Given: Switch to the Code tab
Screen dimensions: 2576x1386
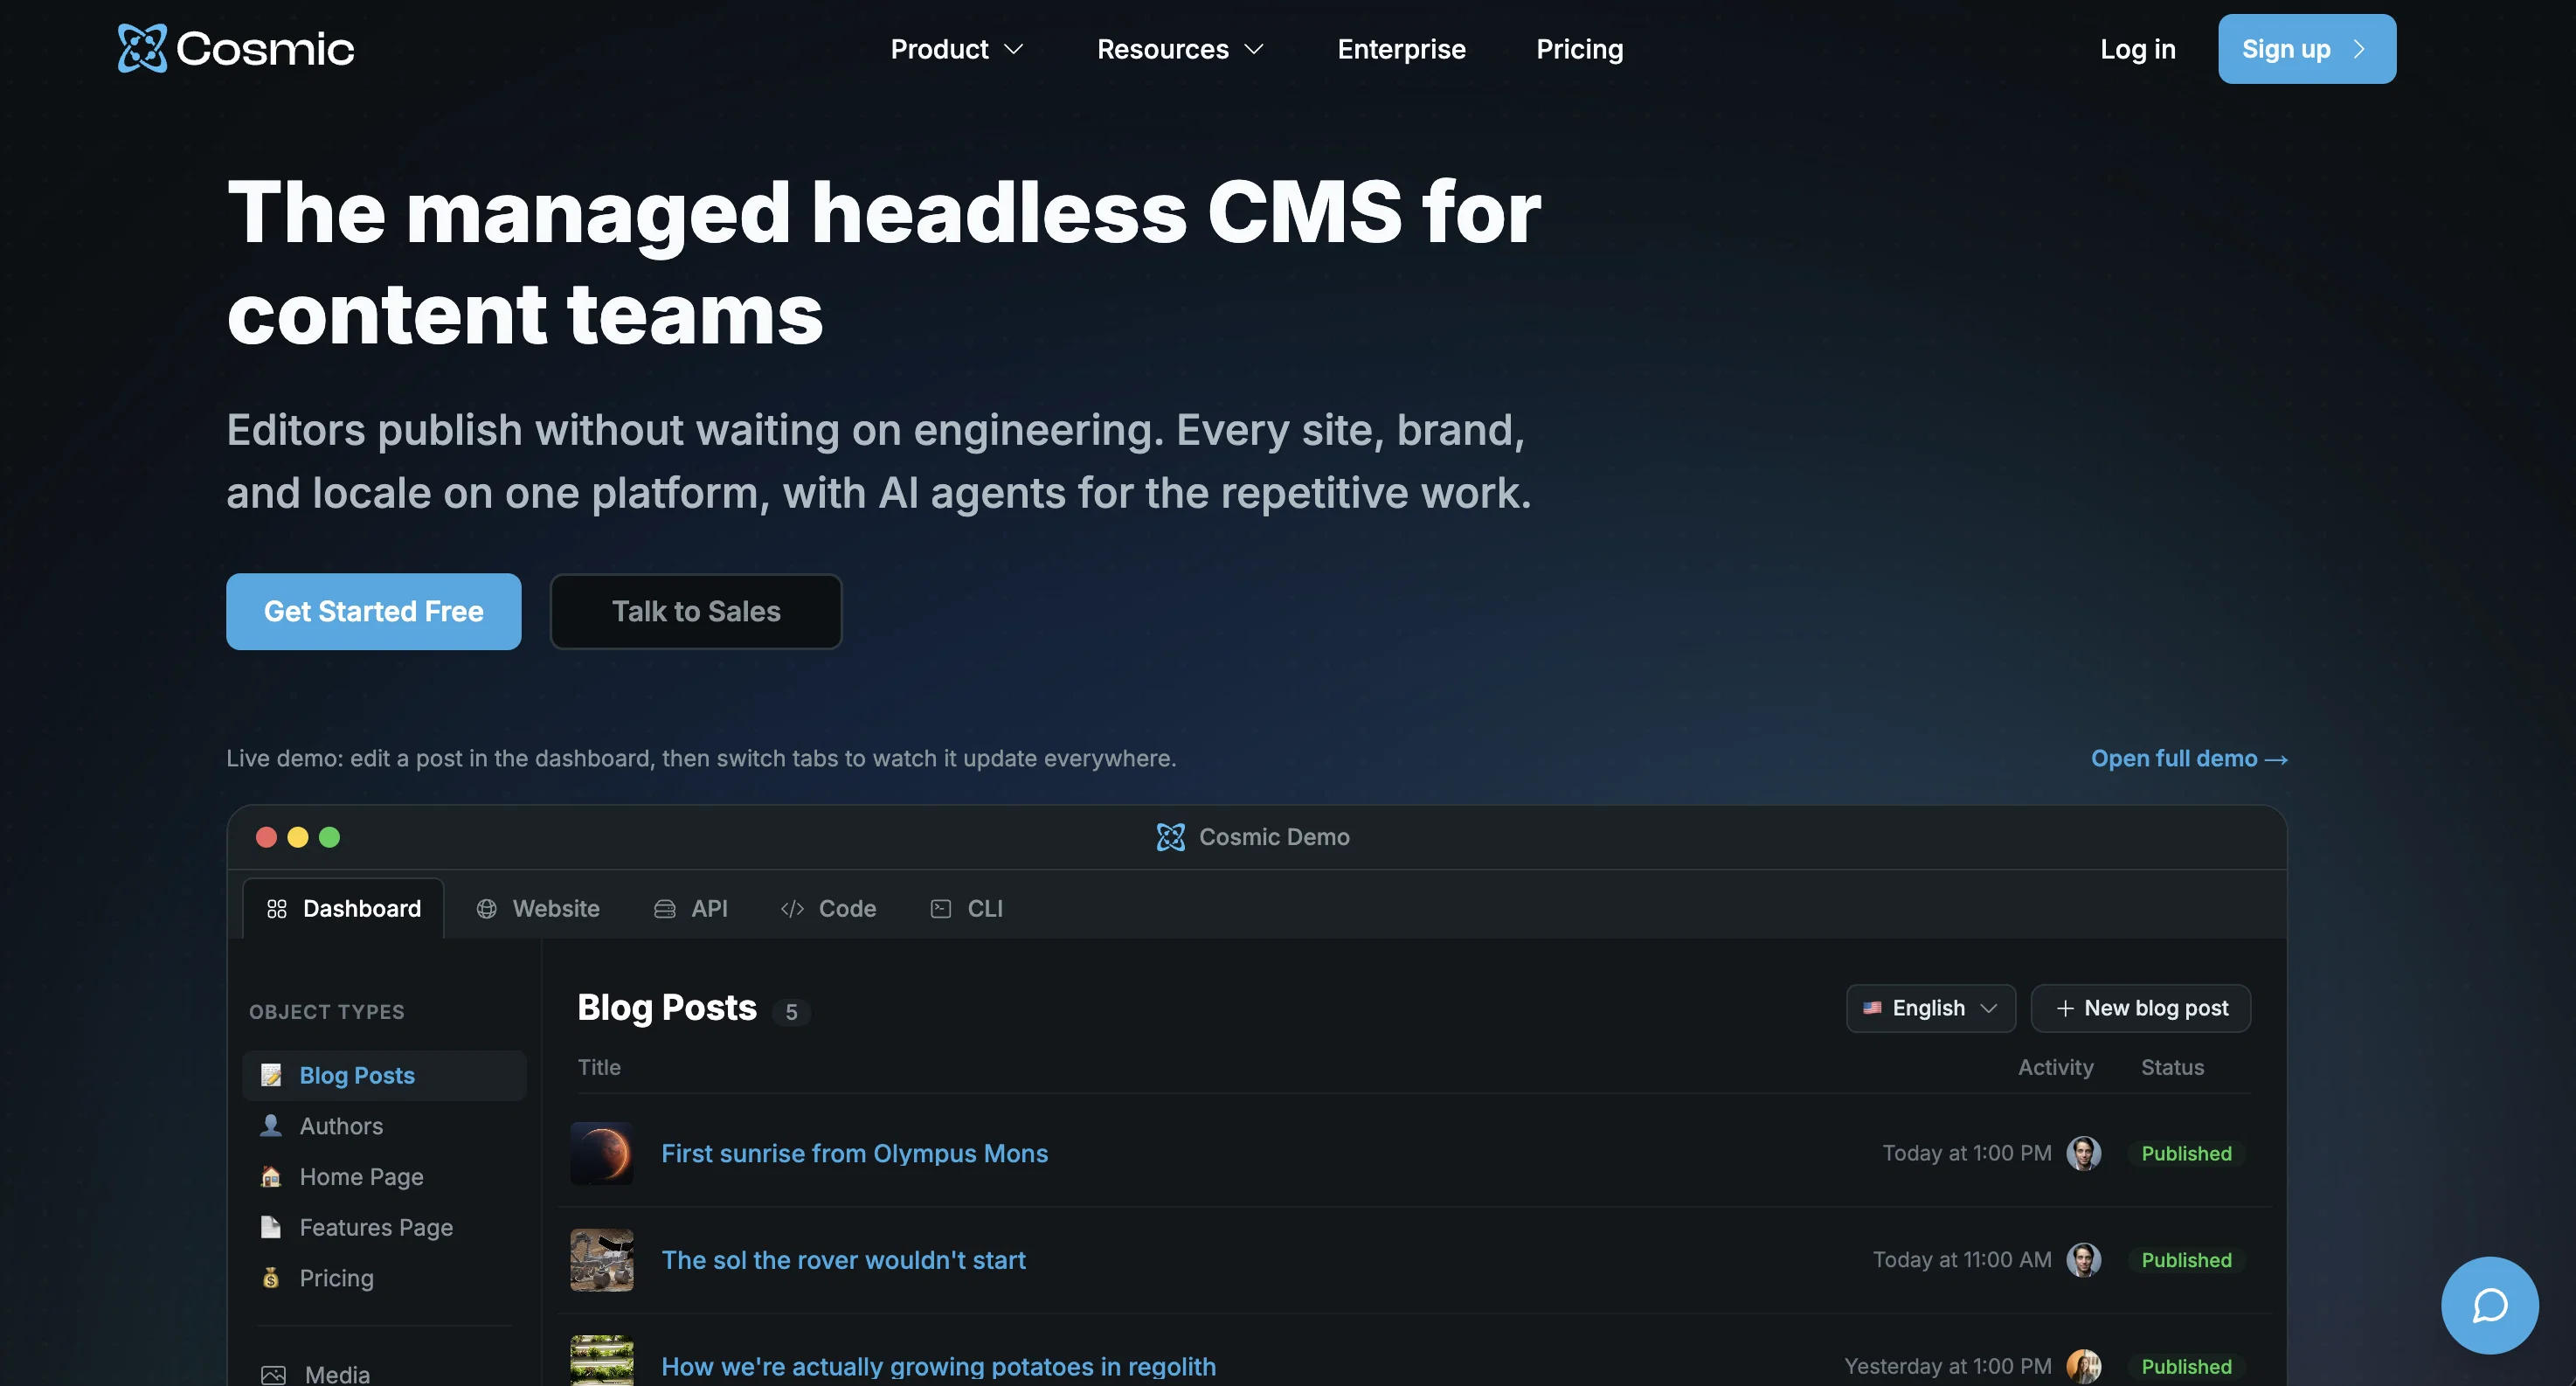Looking at the screenshot, I should tap(828, 908).
